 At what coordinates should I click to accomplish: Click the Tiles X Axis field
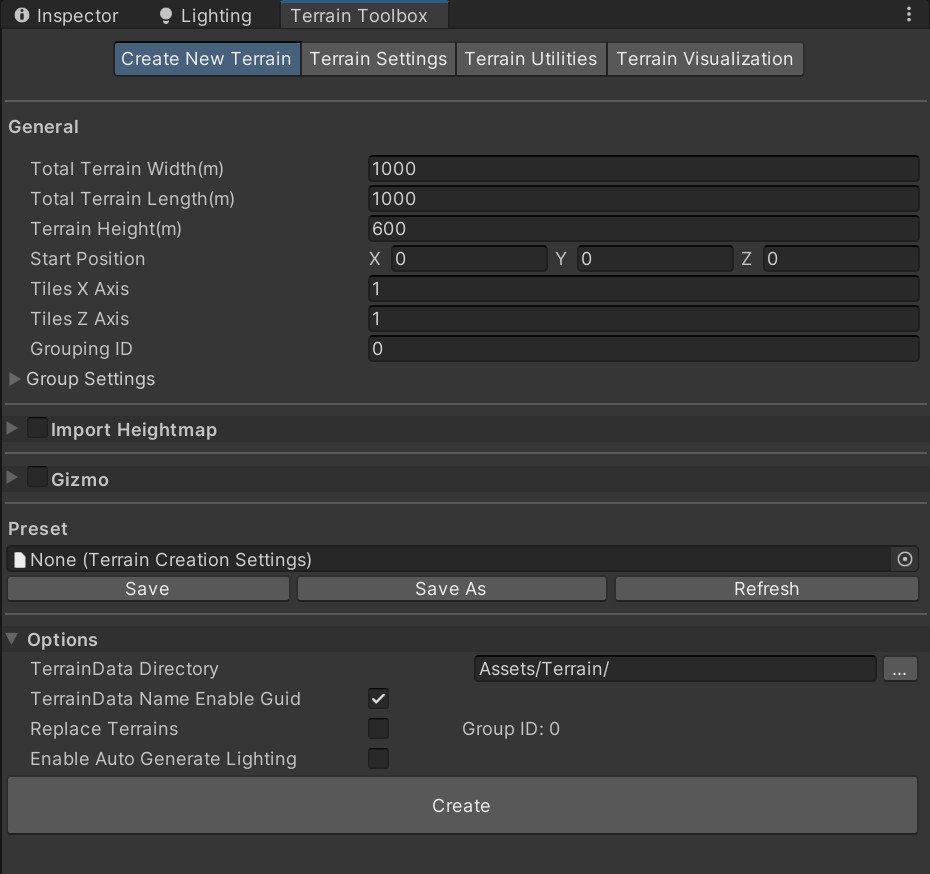pyautogui.click(x=644, y=289)
